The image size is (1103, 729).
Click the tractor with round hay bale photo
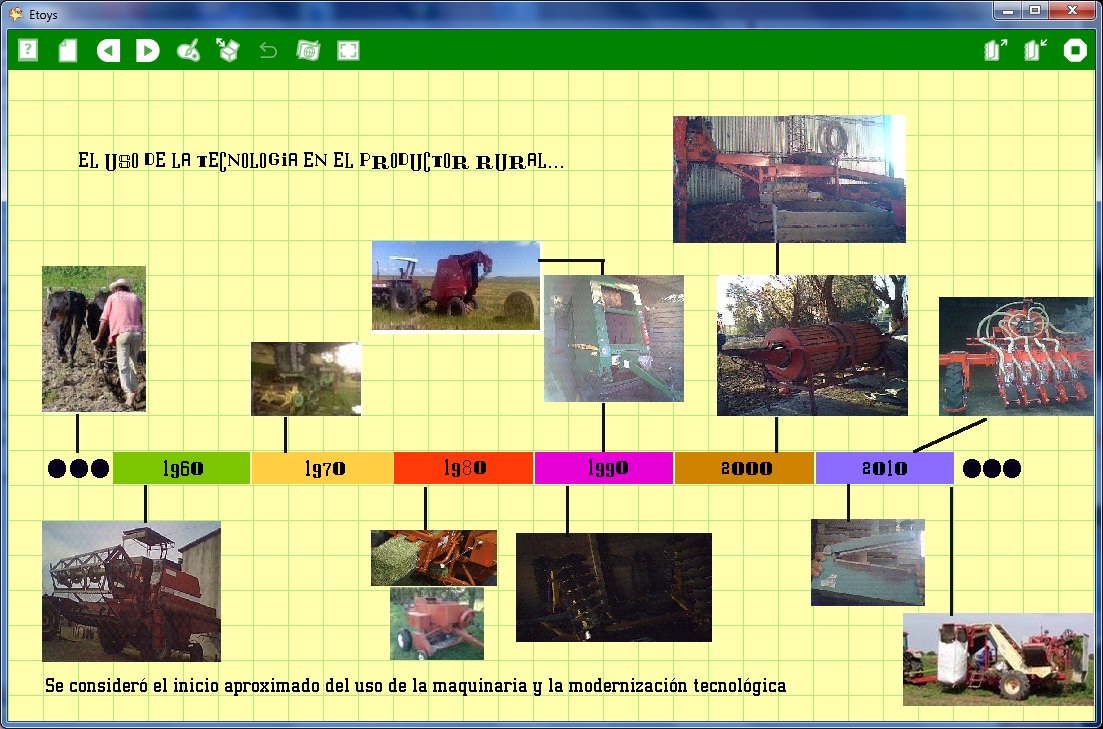pyautogui.click(x=456, y=286)
